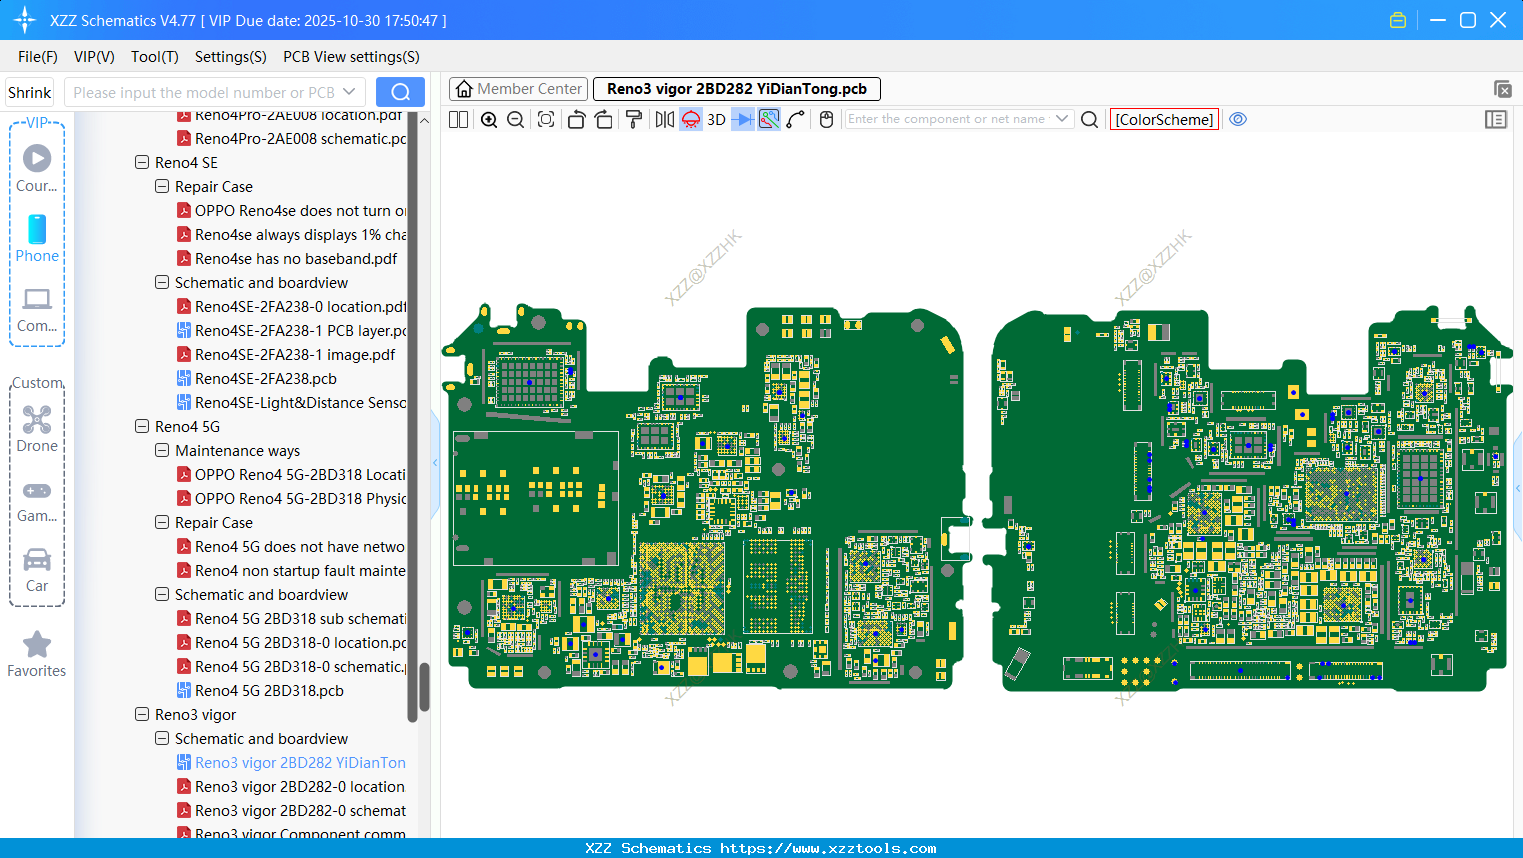1523x858 pixels.
Task: Collapse the Reno4 SE tree node
Action: pos(142,162)
